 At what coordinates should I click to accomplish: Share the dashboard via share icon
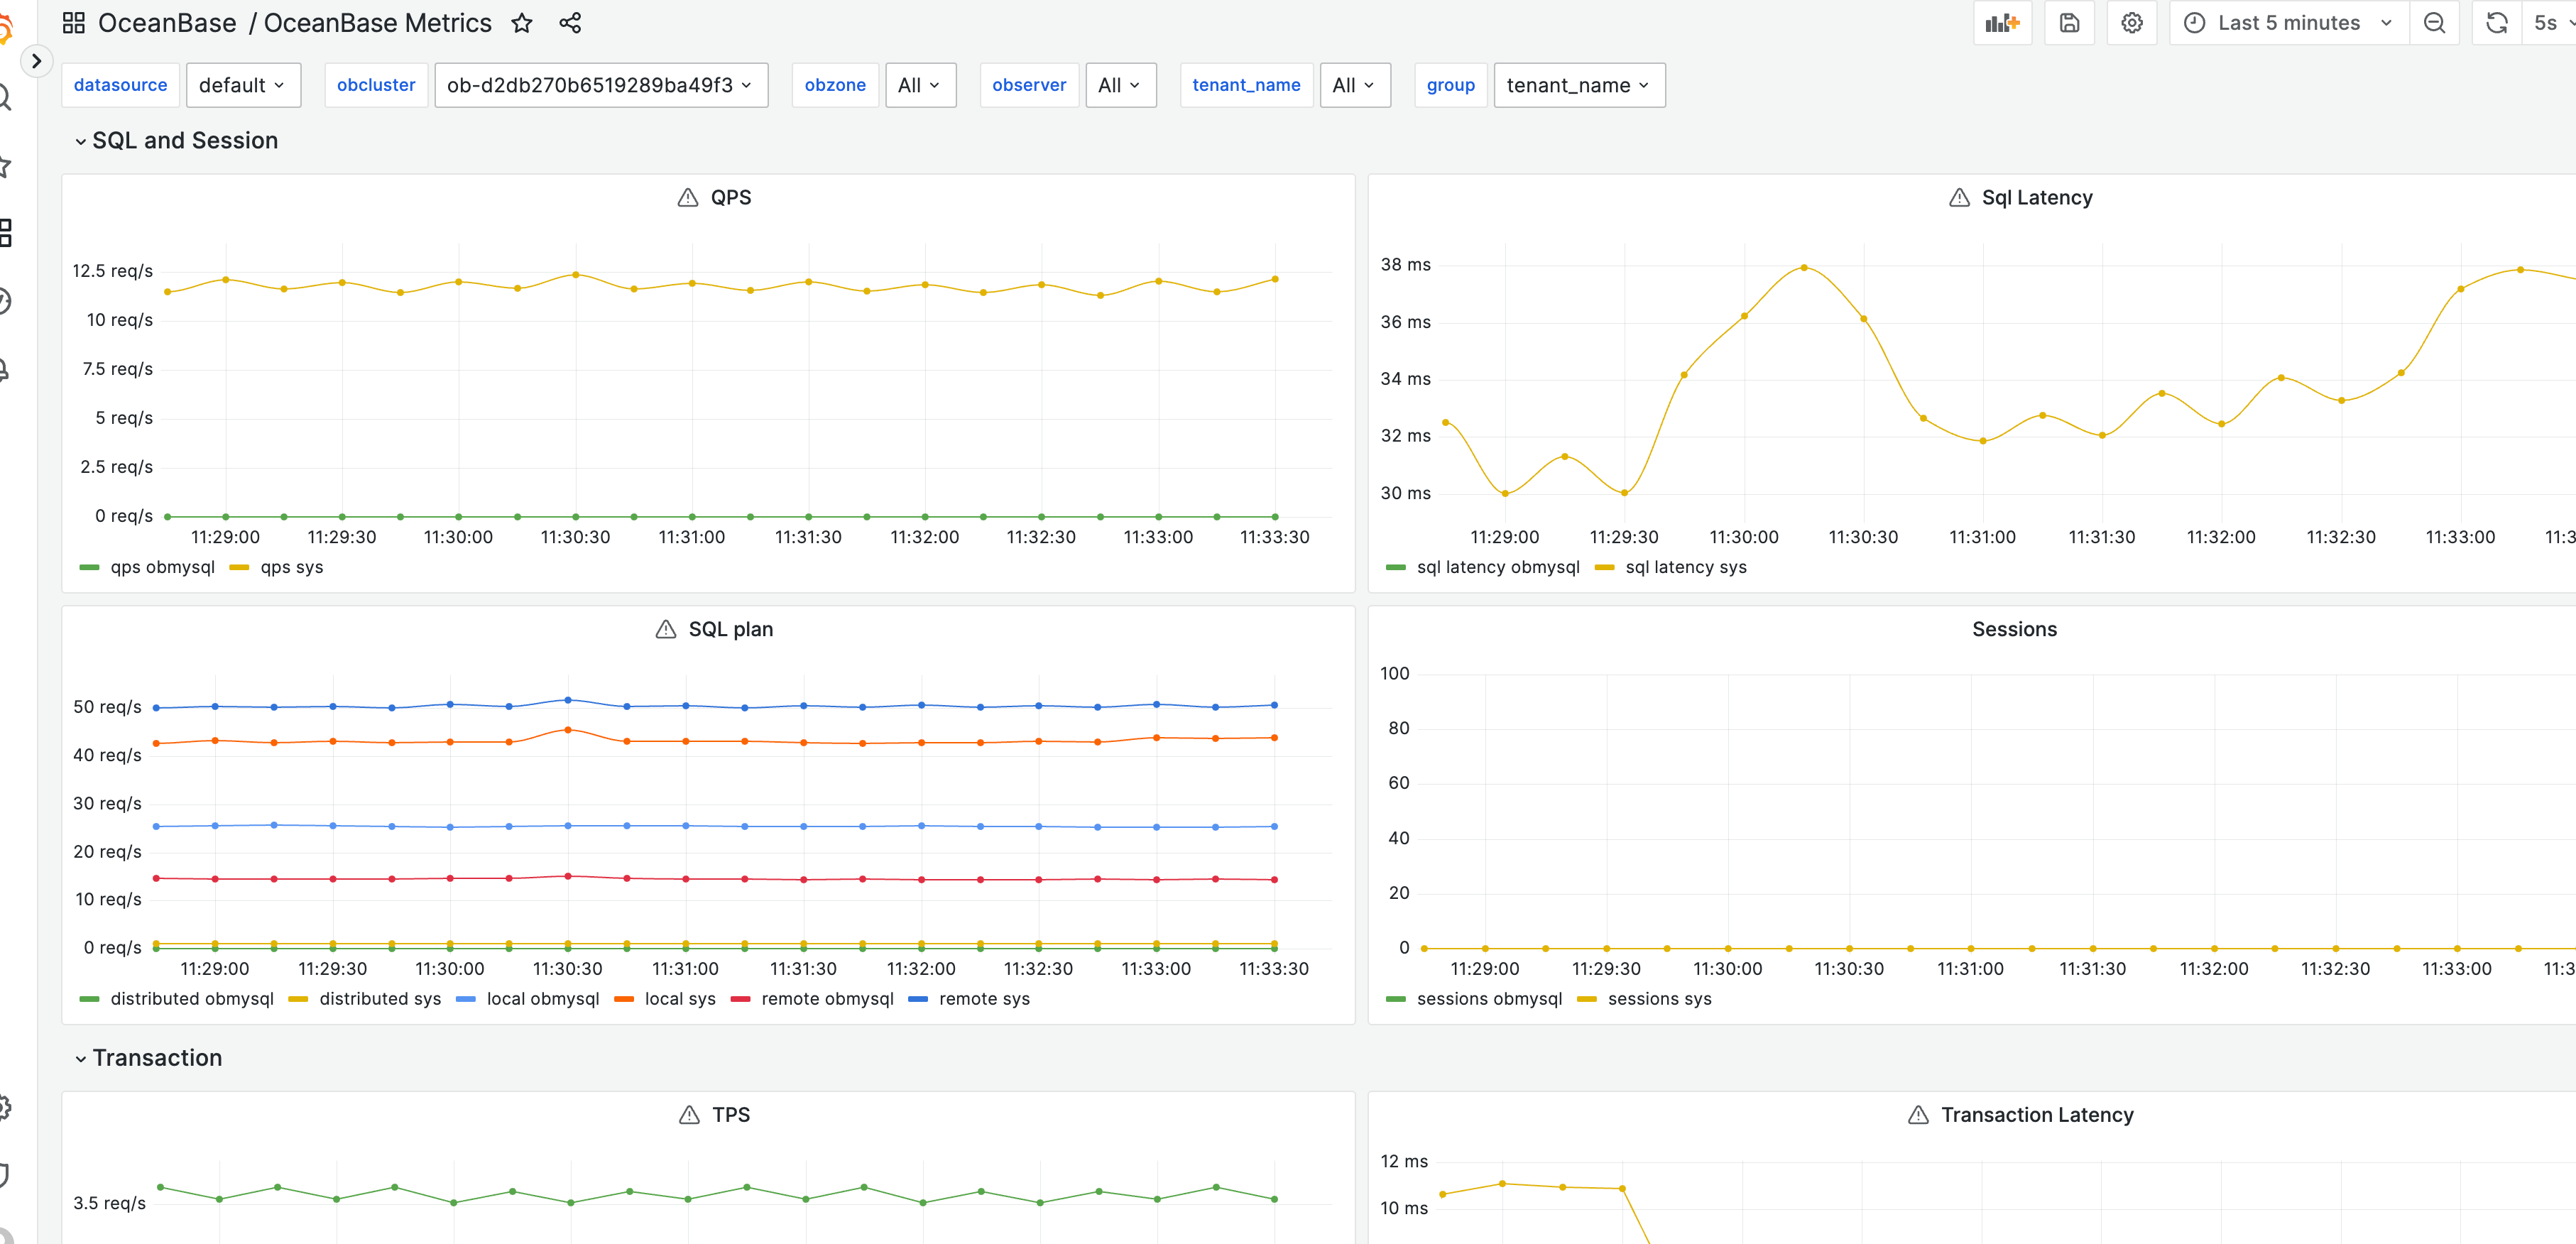coord(570,23)
